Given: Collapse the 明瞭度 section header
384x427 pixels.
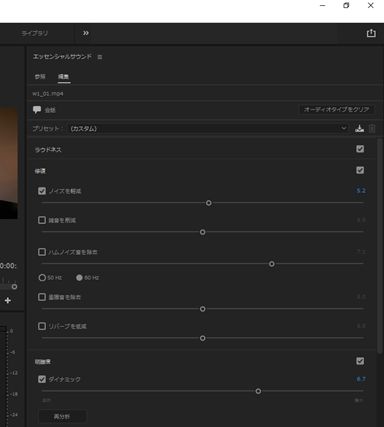Looking at the screenshot, I should pyautogui.click(x=43, y=362).
